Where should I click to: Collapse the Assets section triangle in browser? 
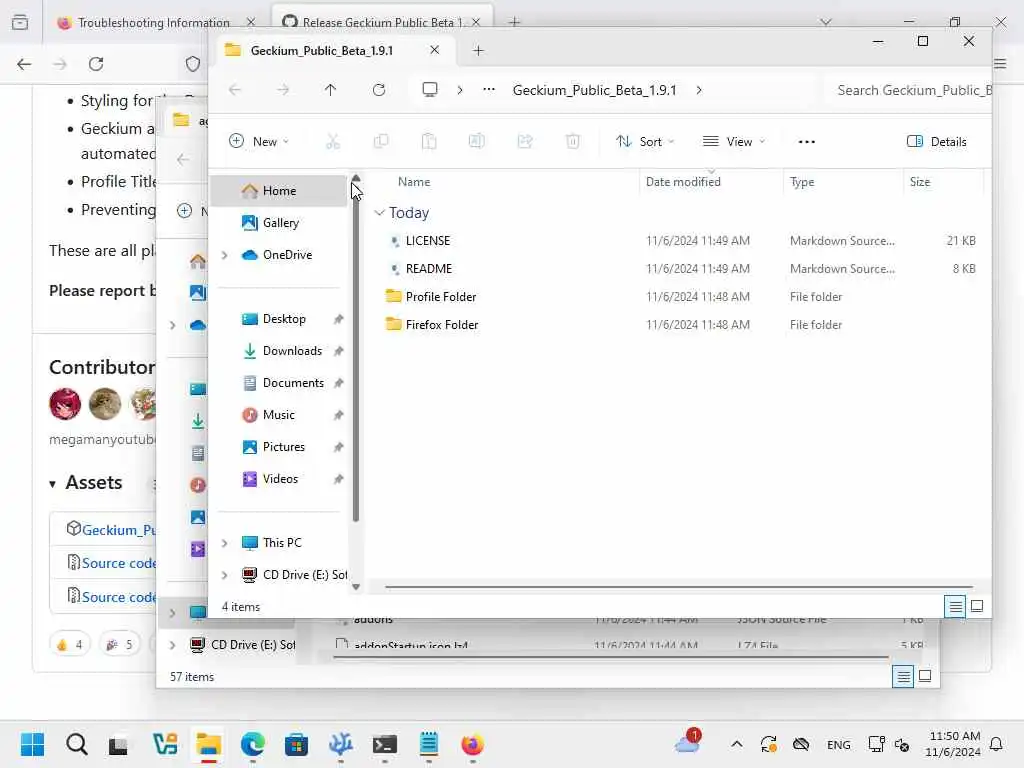(x=53, y=484)
